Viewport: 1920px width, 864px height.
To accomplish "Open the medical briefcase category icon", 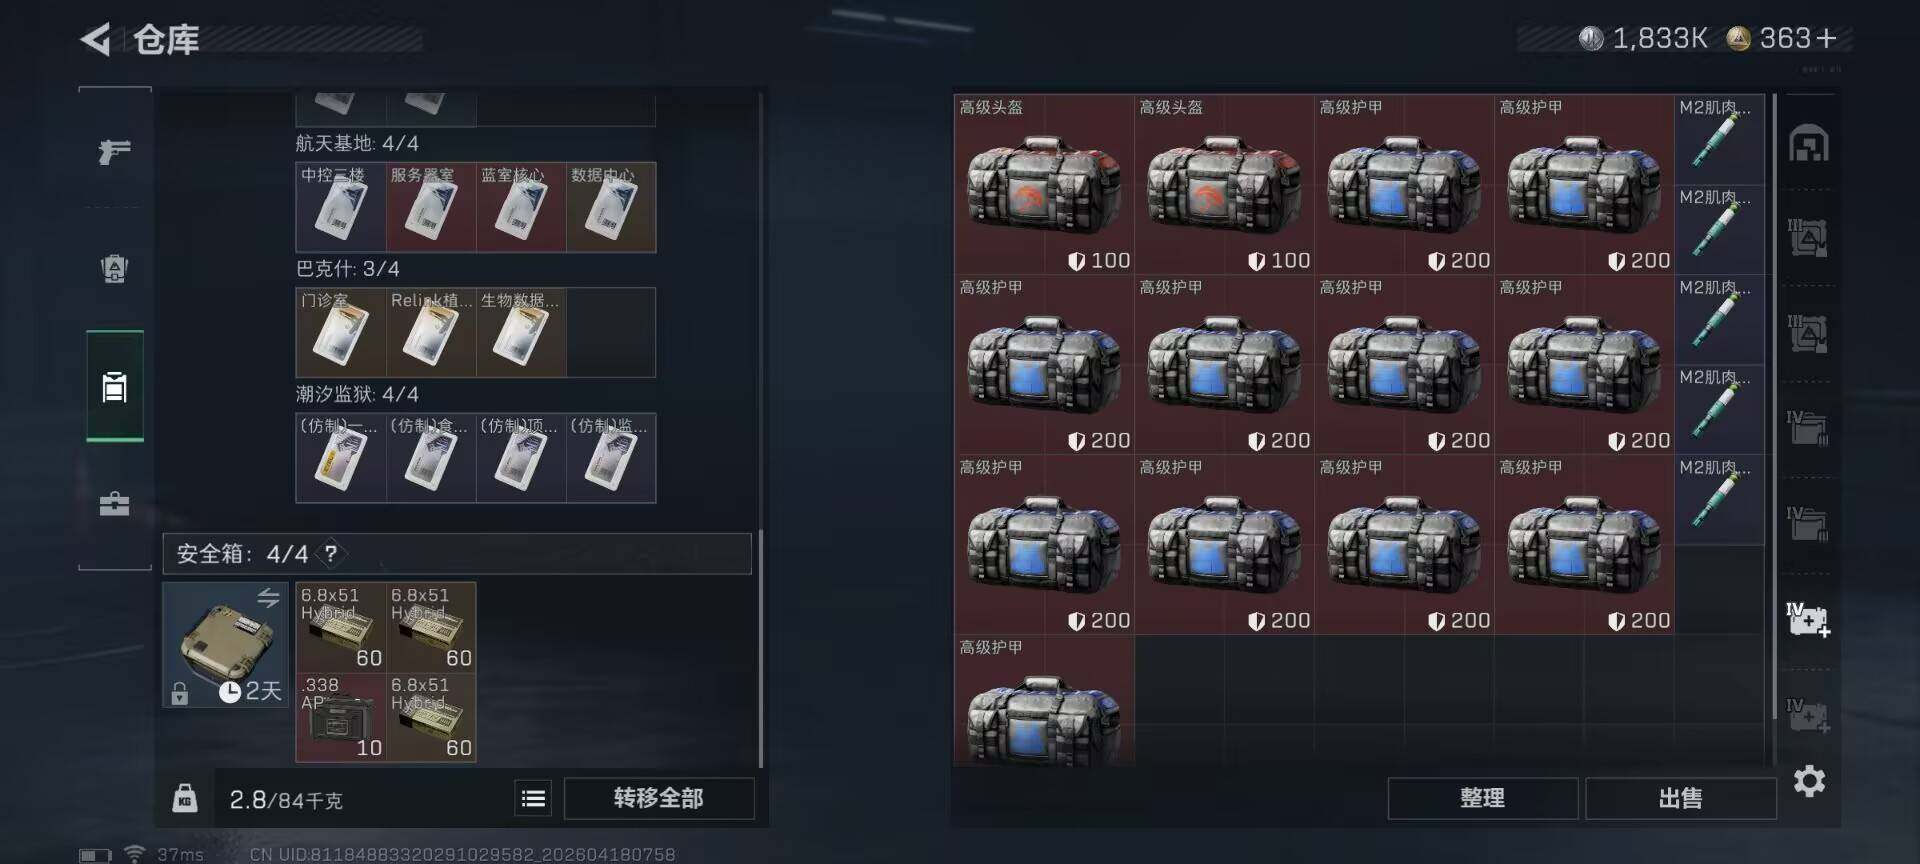I will coord(115,503).
